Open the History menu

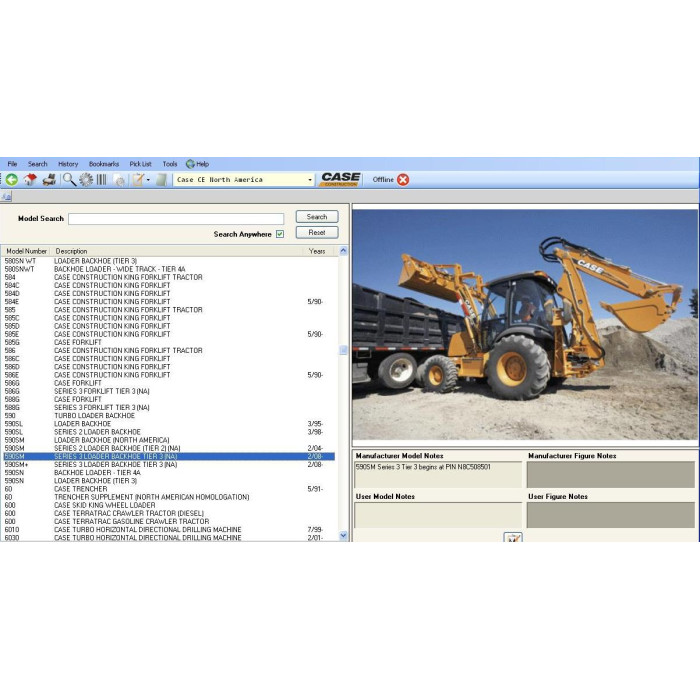point(68,164)
